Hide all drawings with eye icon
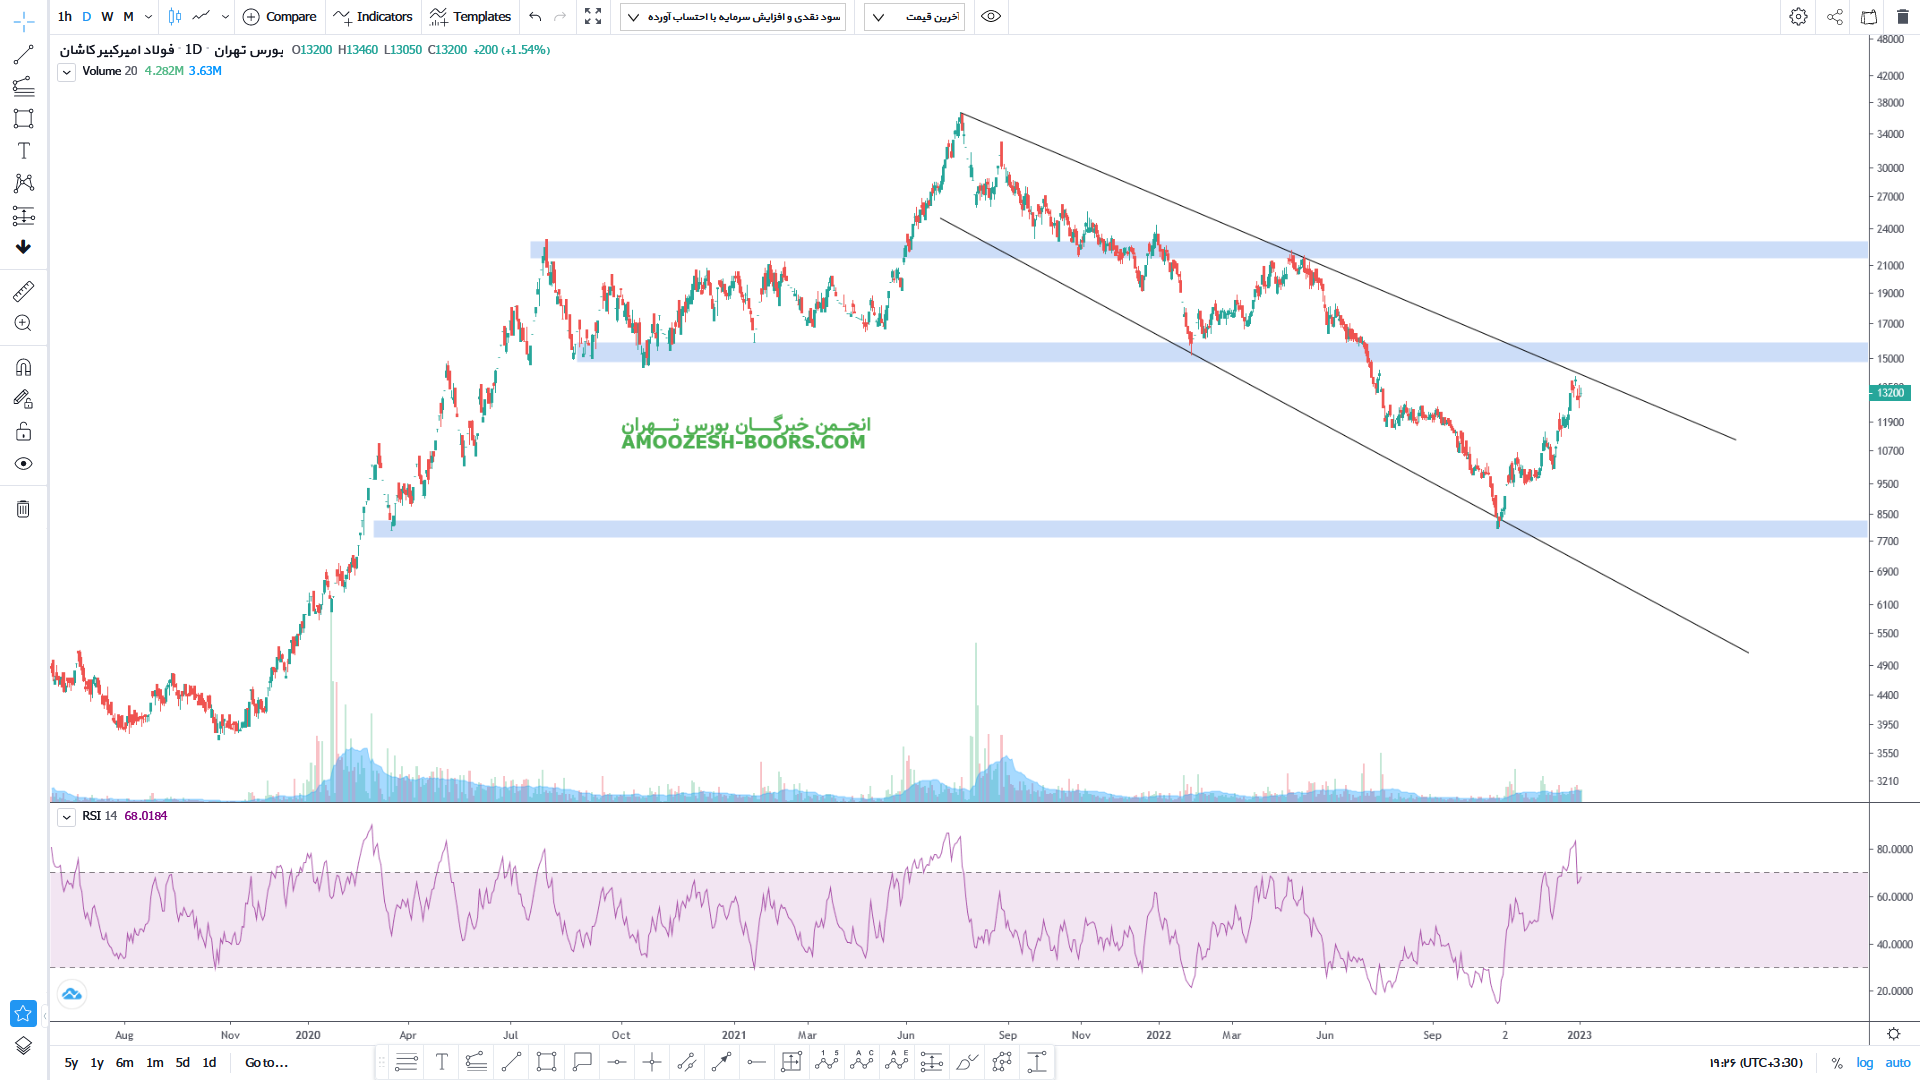The width and height of the screenshot is (1920, 1080). 23,464
